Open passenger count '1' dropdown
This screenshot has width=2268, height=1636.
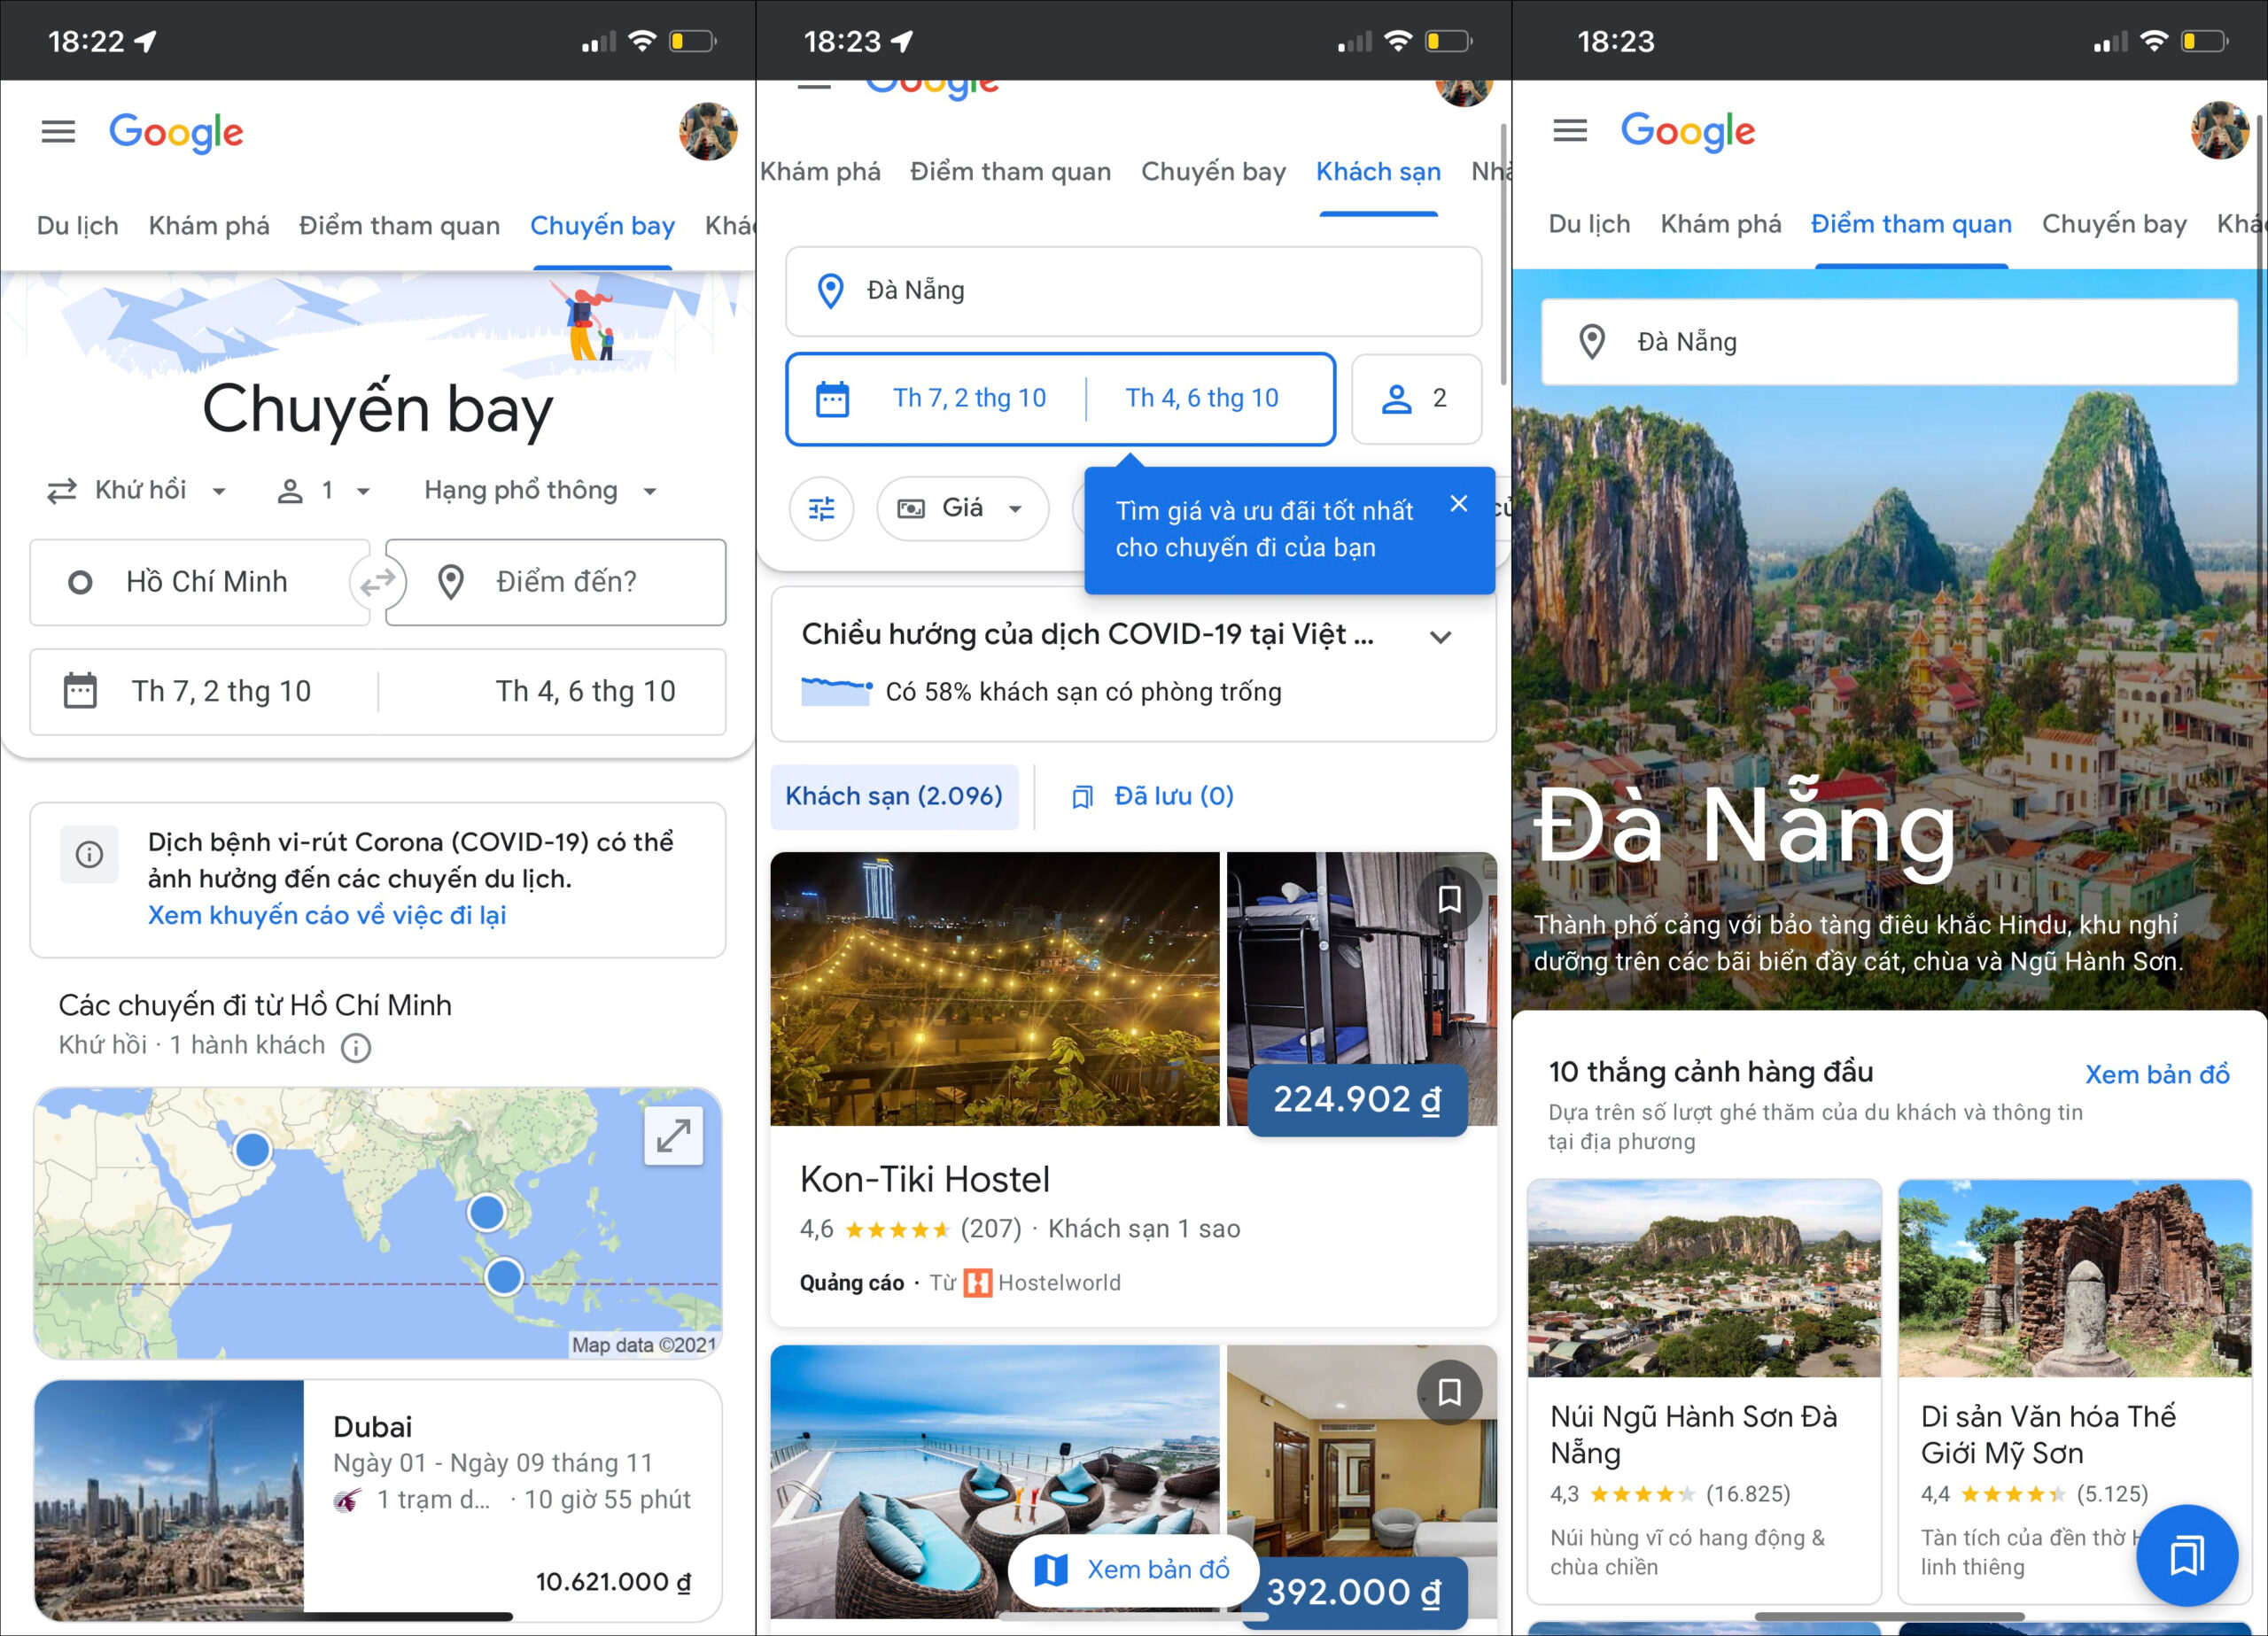324,490
